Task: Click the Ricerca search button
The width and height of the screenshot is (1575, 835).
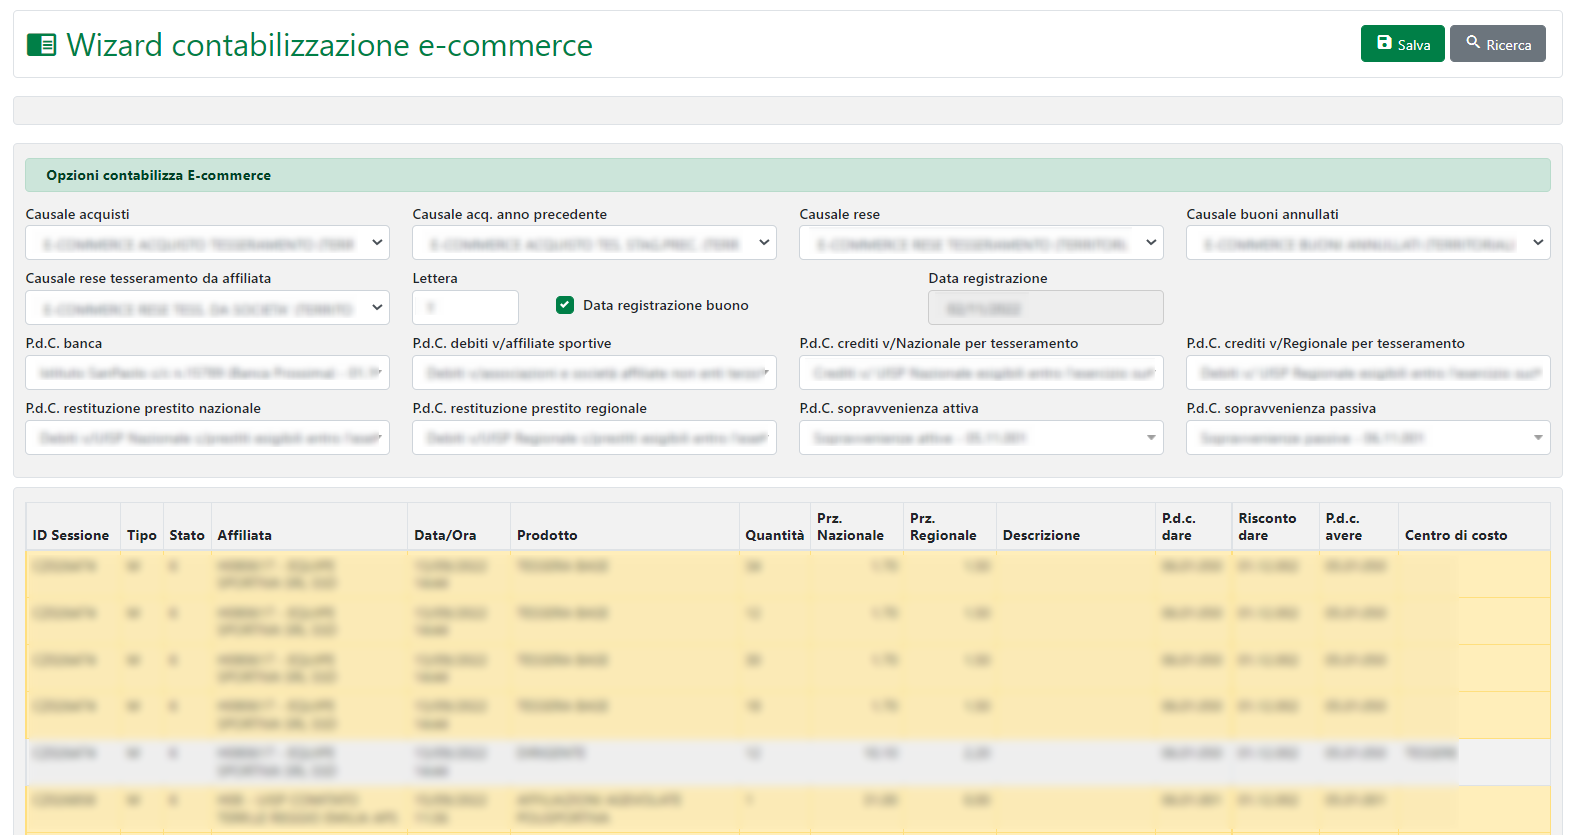Action: [1497, 44]
